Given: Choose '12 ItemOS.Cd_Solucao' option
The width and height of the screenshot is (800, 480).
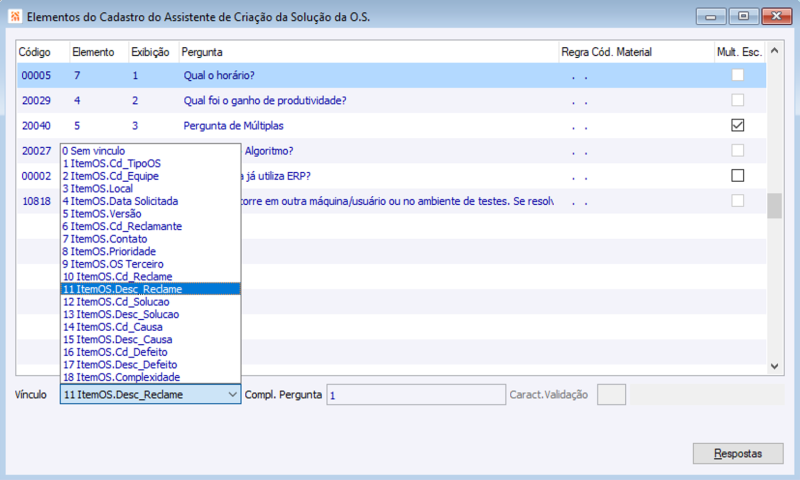Looking at the screenshot, I should tap(150, 301).
